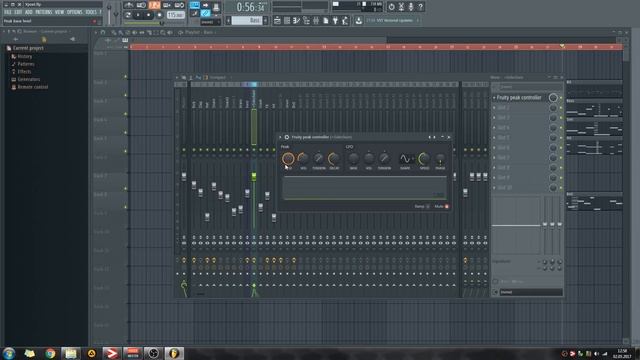Click the blue highlighted link tool icon

205,13
